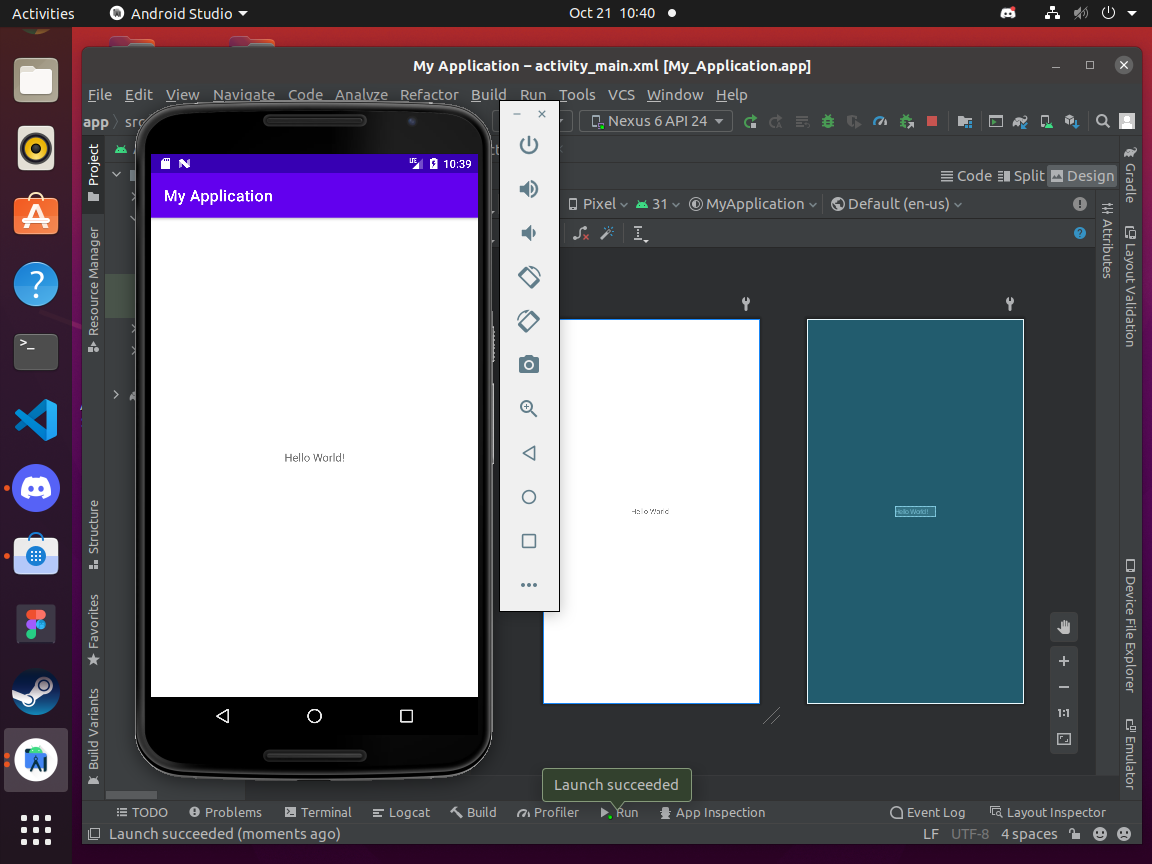Open the App Inspection tool window
1152x864 pixels.
tap(712, 813)
